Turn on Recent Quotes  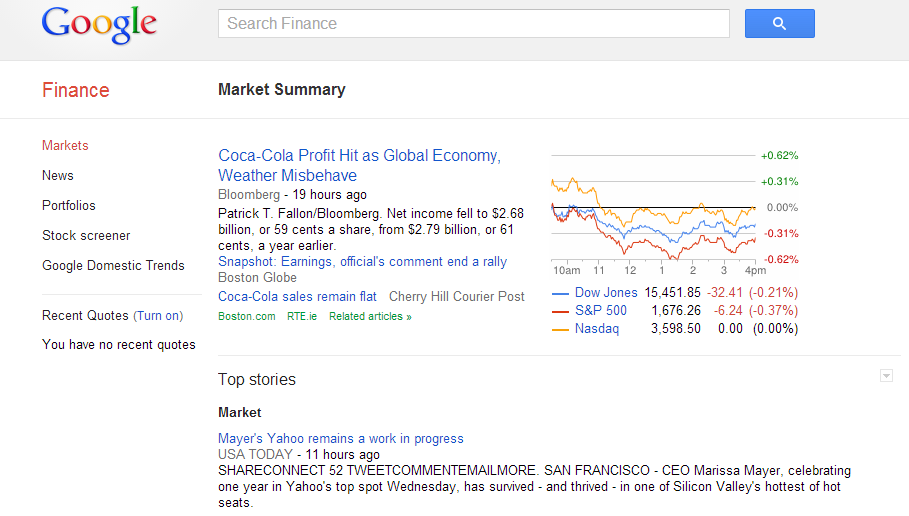158,316
